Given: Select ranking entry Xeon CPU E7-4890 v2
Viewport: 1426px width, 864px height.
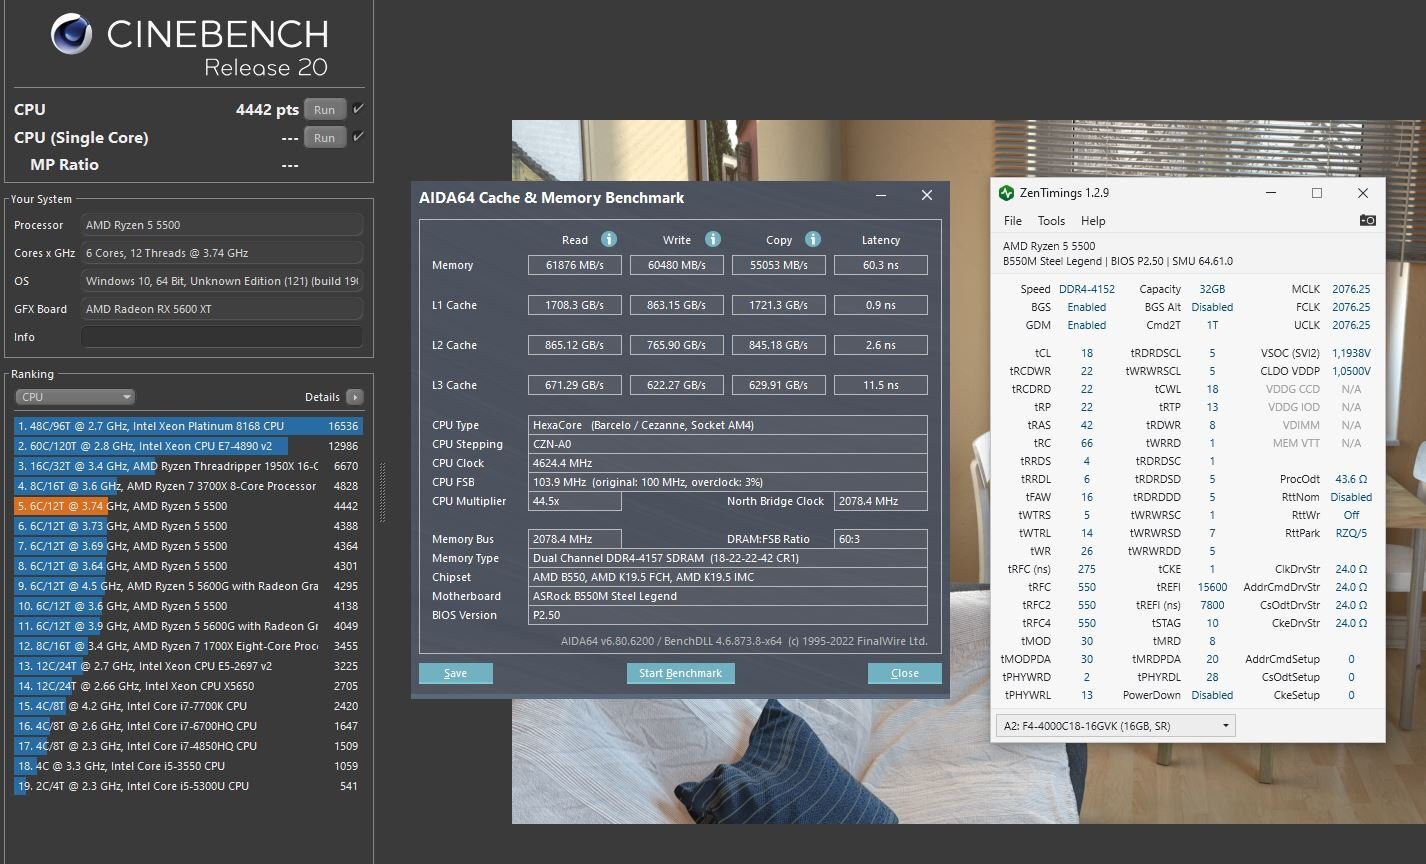Looking at the screenshot, I should 188,446.
